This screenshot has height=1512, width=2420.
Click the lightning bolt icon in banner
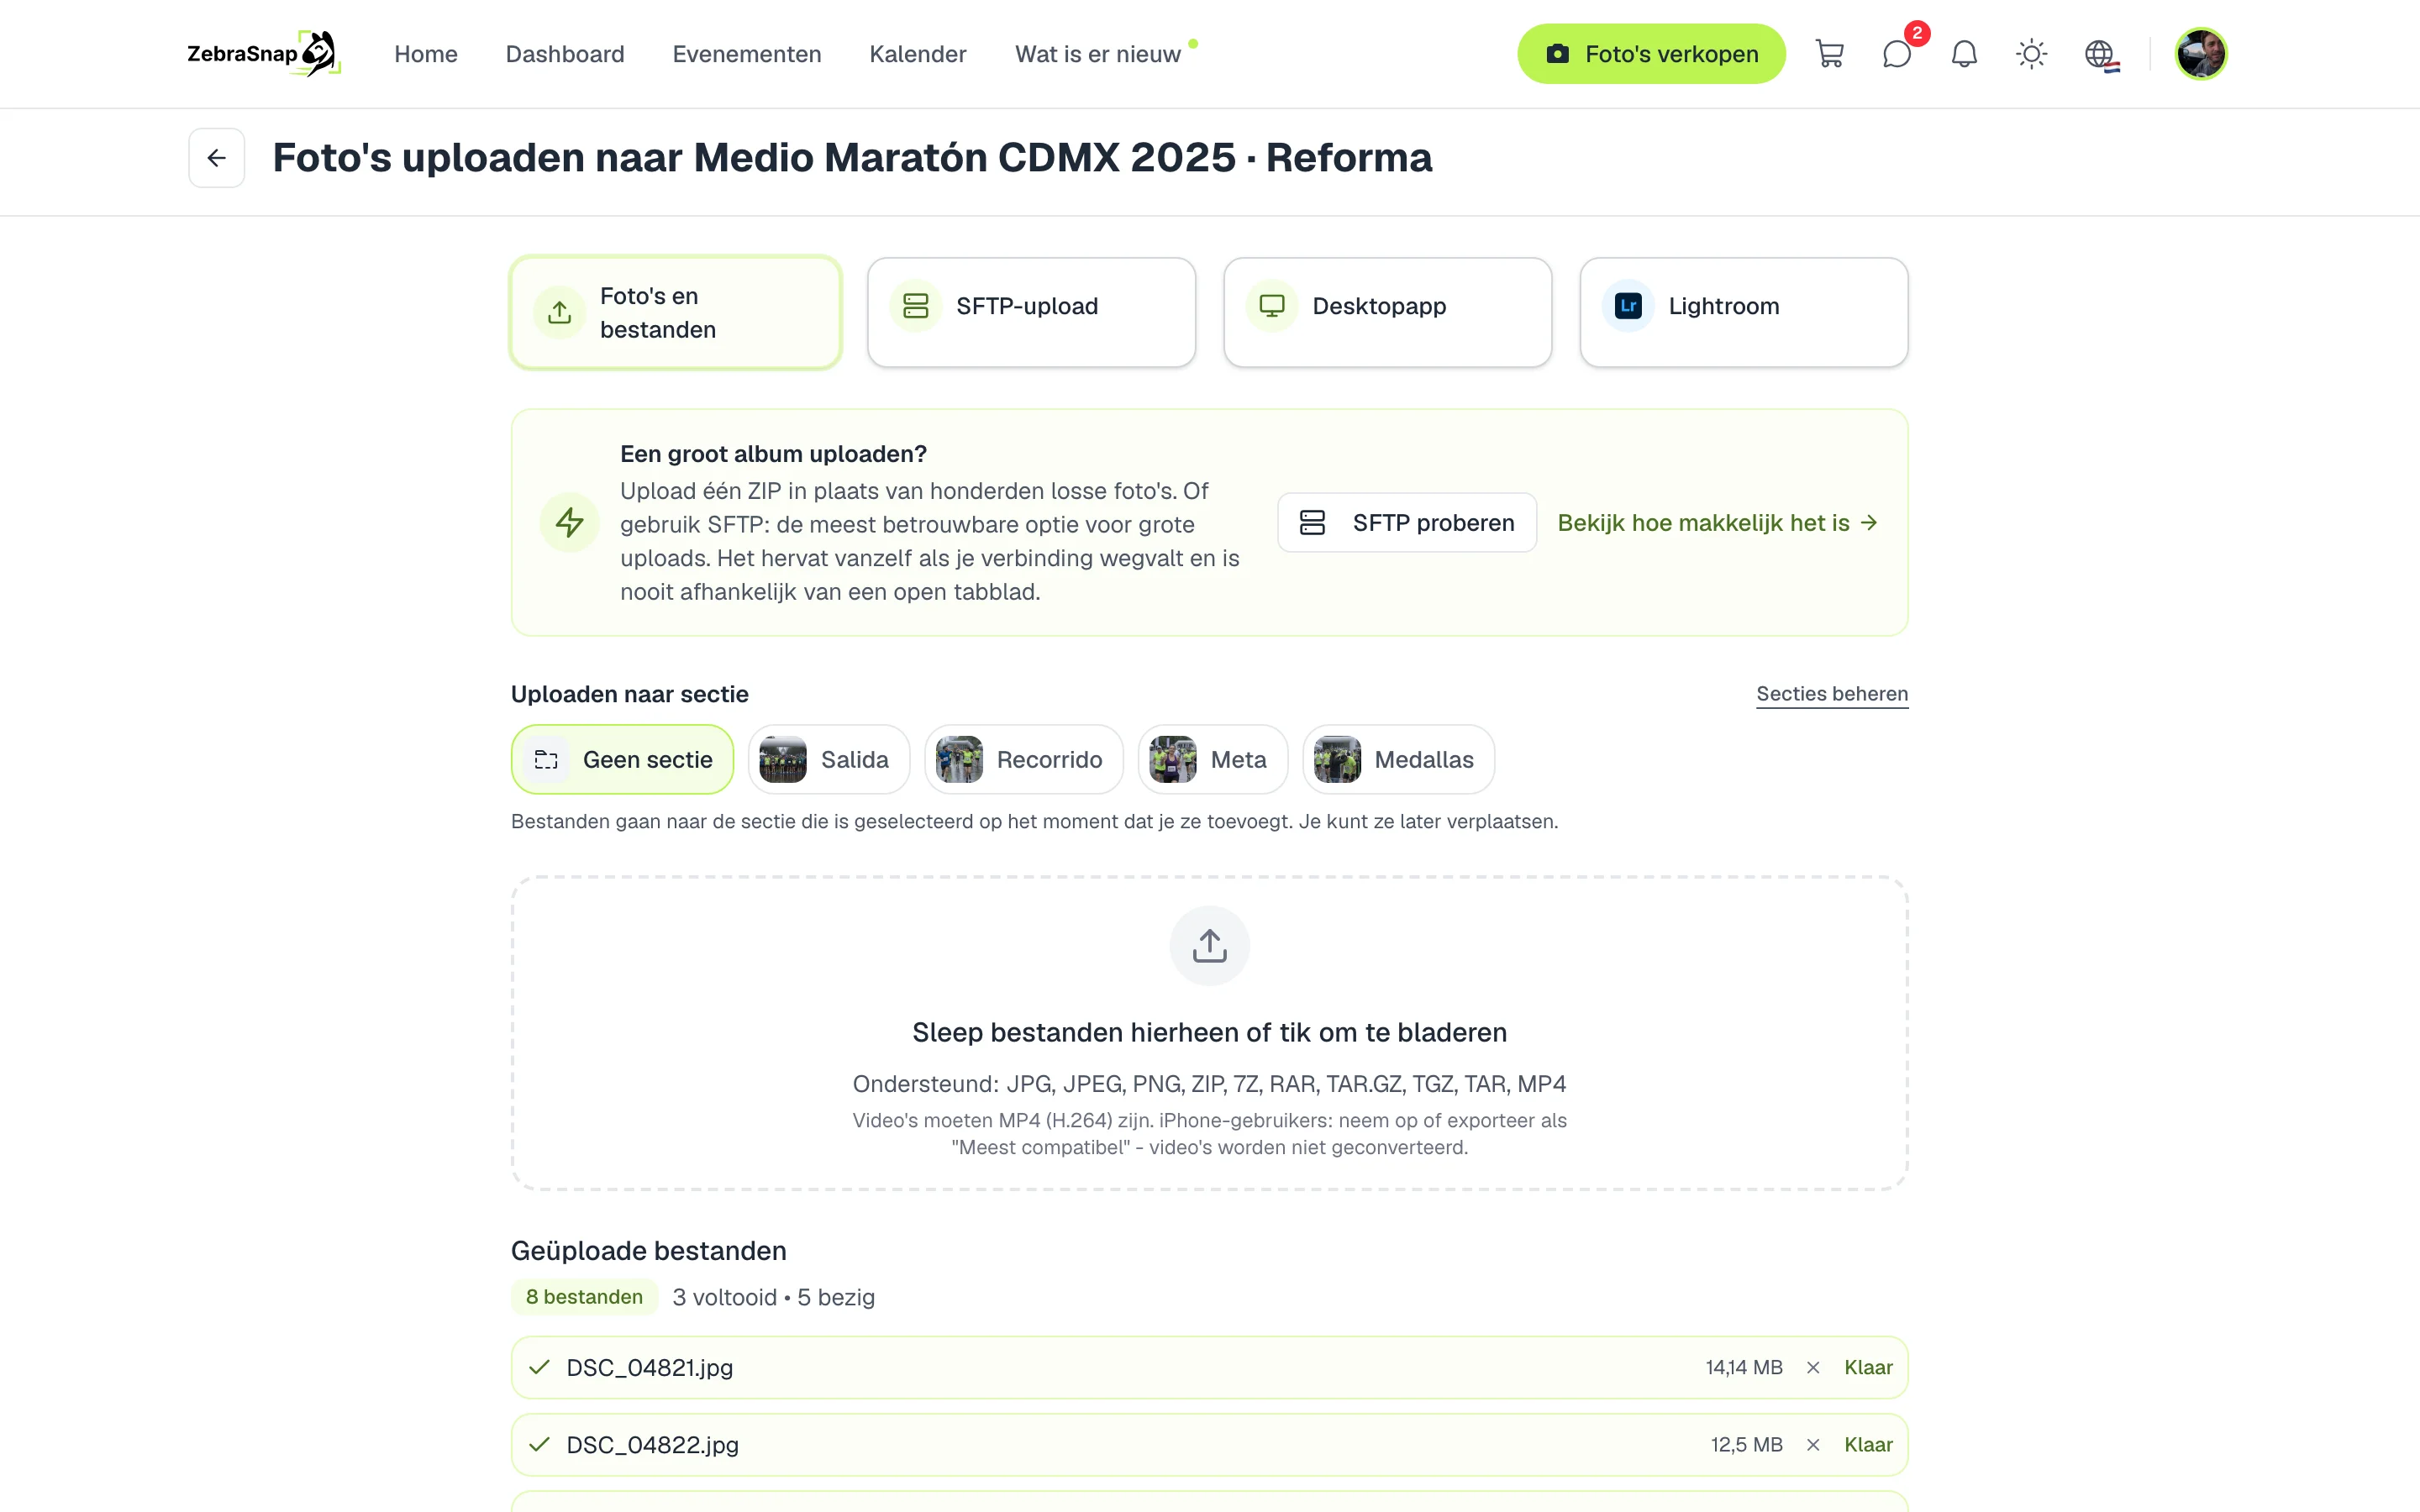[569, 522]
